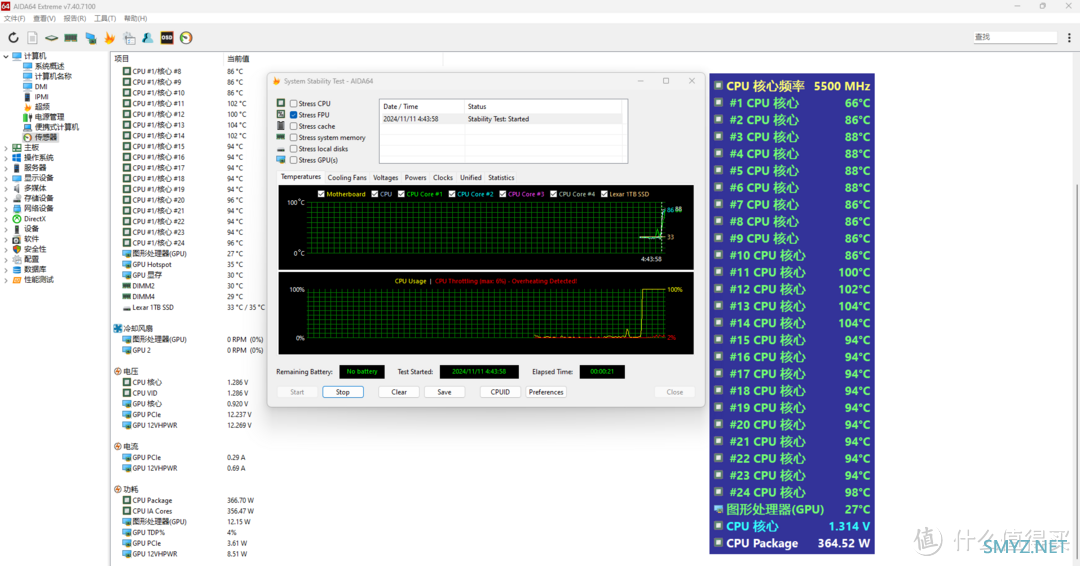The image size is (1080, 566).
Task: Switch to the Powers tab
Action: (415, 178)
